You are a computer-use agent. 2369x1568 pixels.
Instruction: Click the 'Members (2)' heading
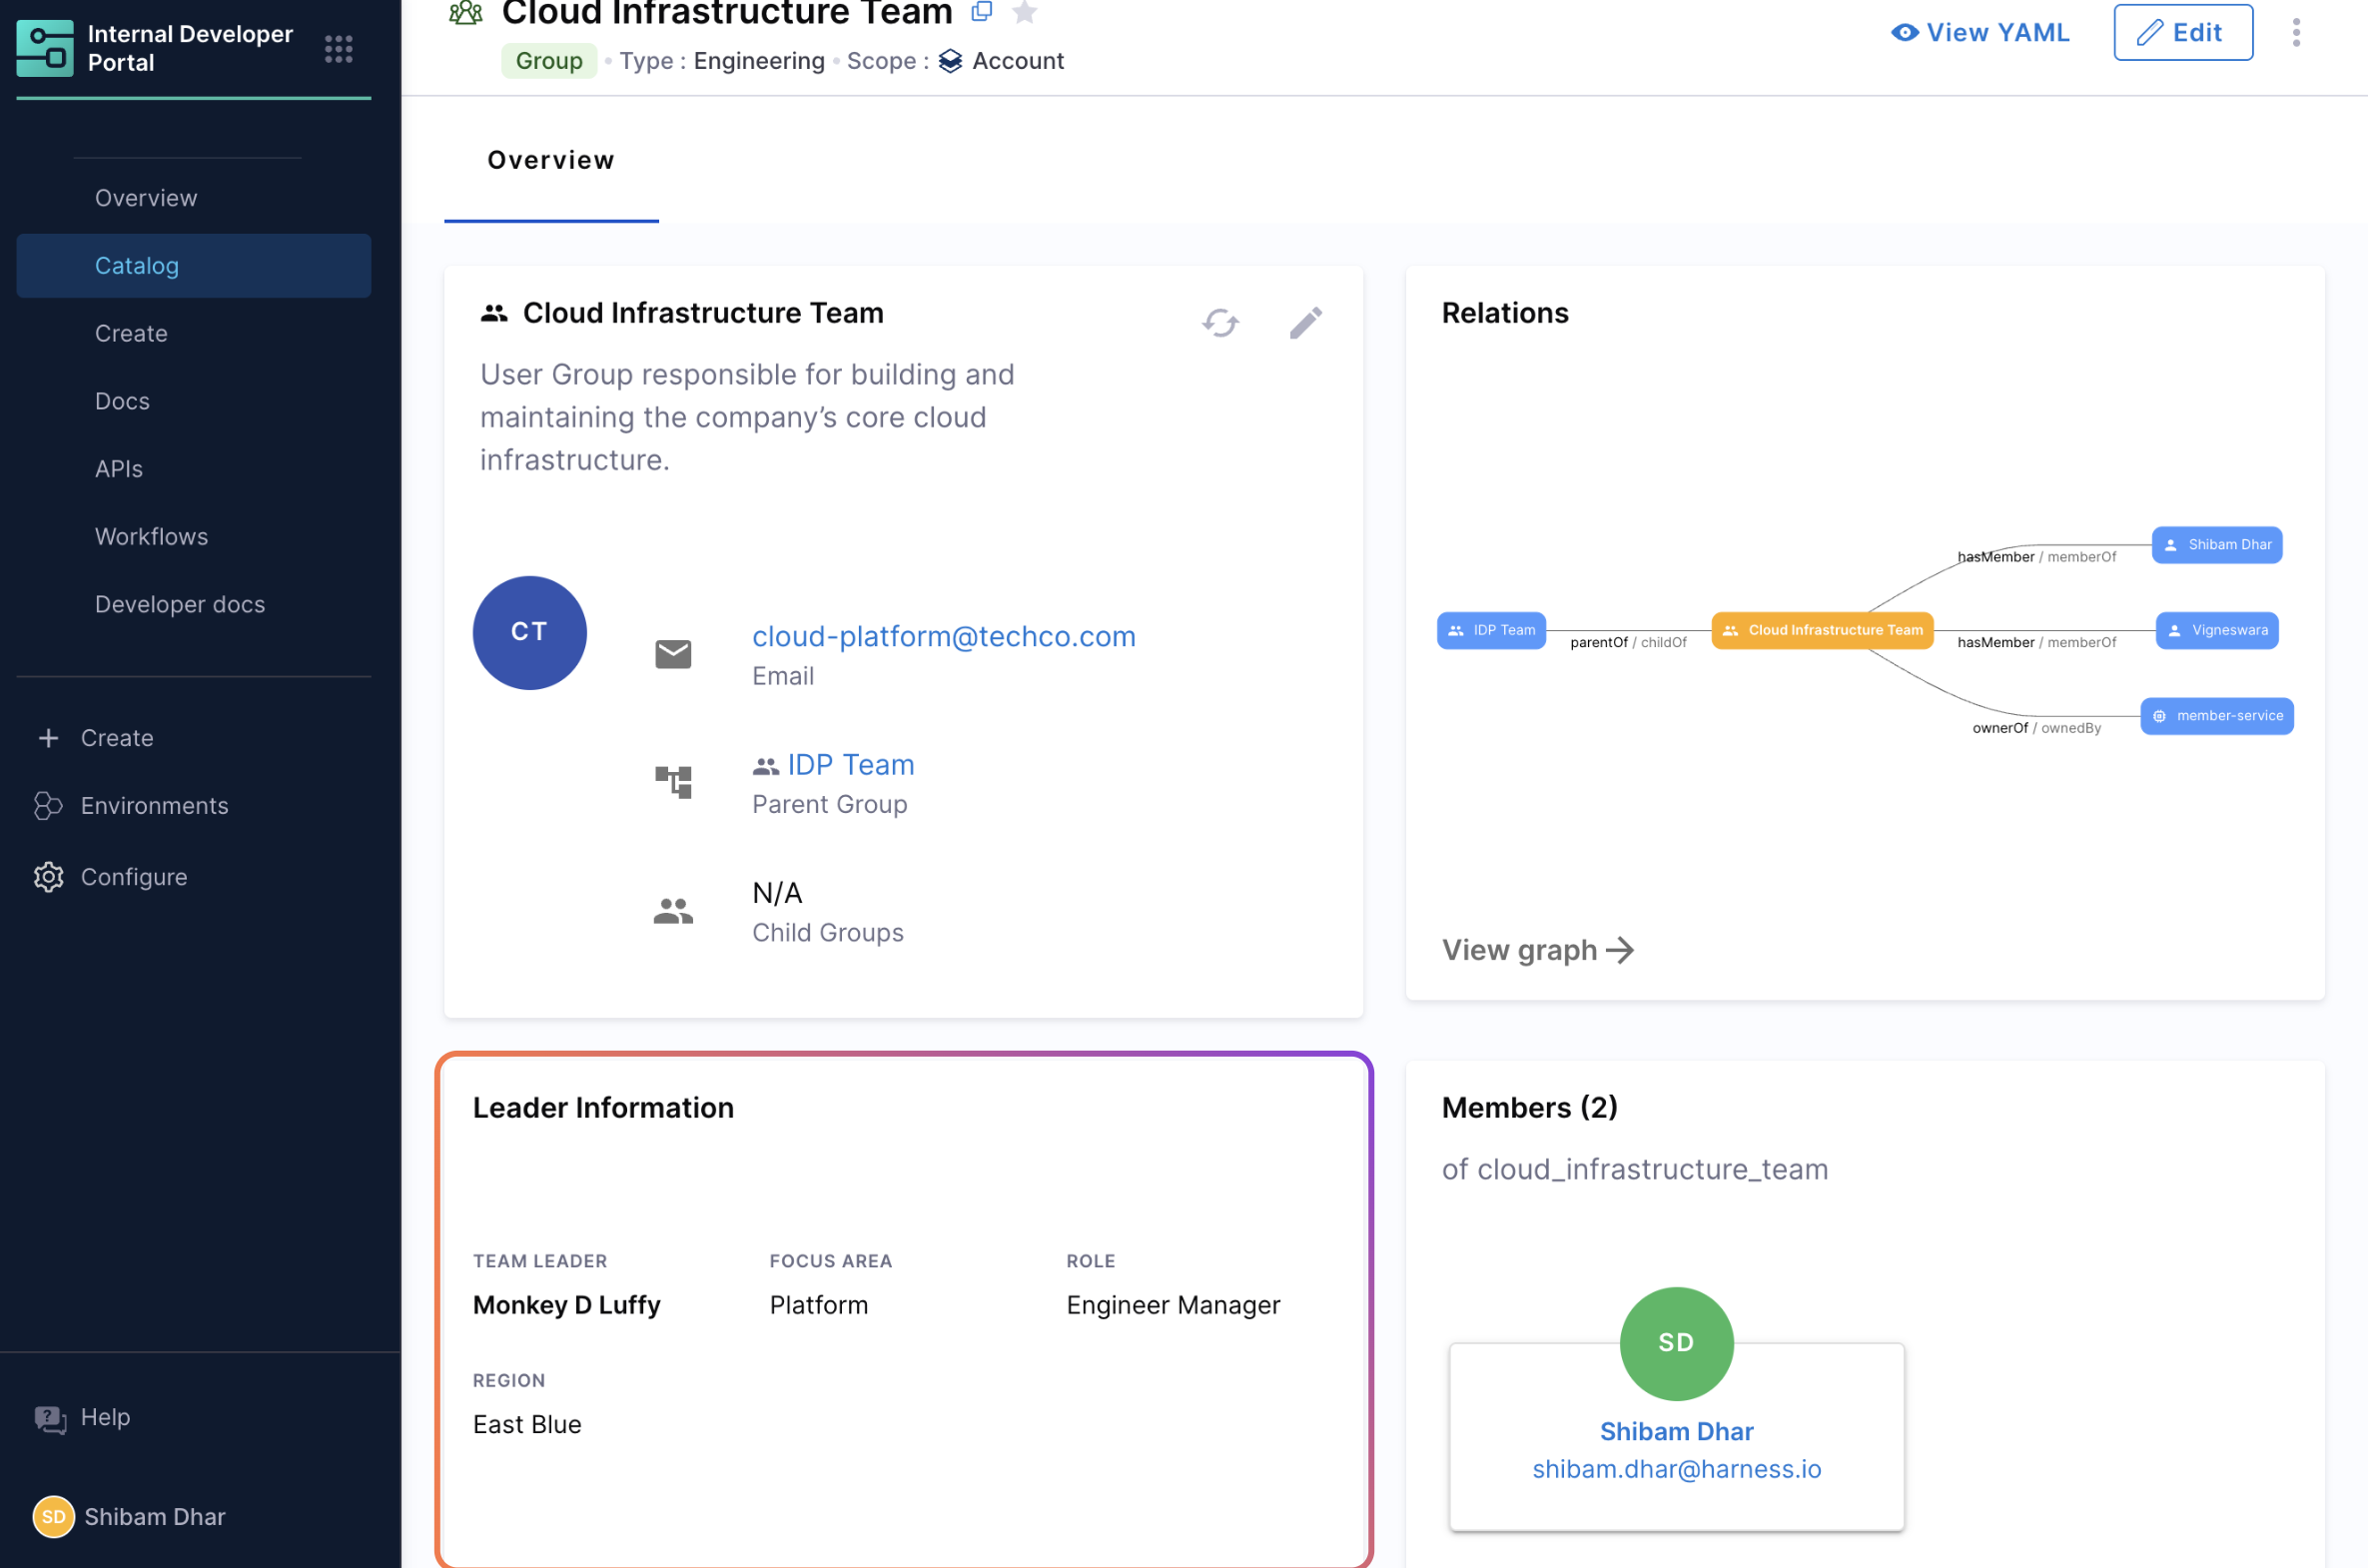tap(1529, 1108)
